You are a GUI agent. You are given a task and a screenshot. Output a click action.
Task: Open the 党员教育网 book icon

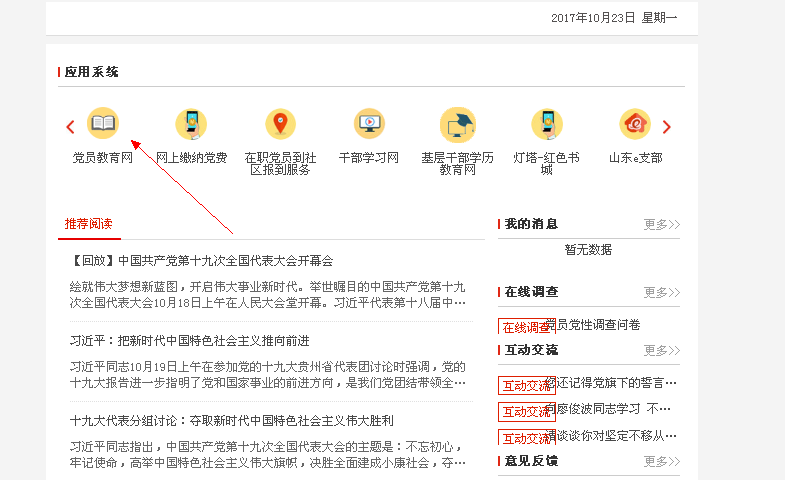[x=102, y=124]
